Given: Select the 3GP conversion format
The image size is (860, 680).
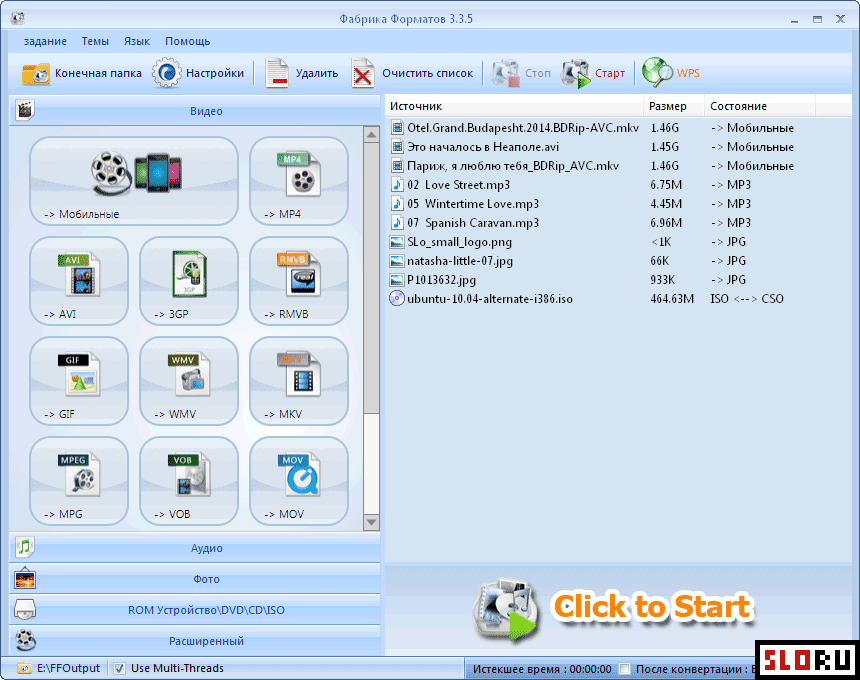Looking at the screenshot, I should tap(189, 281).
